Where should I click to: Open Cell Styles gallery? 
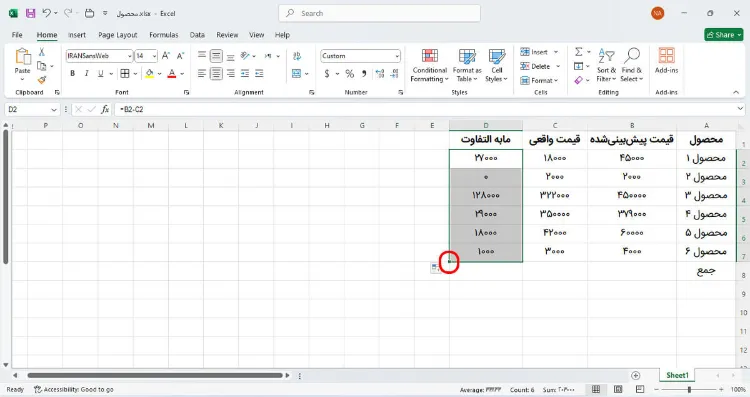496,66
